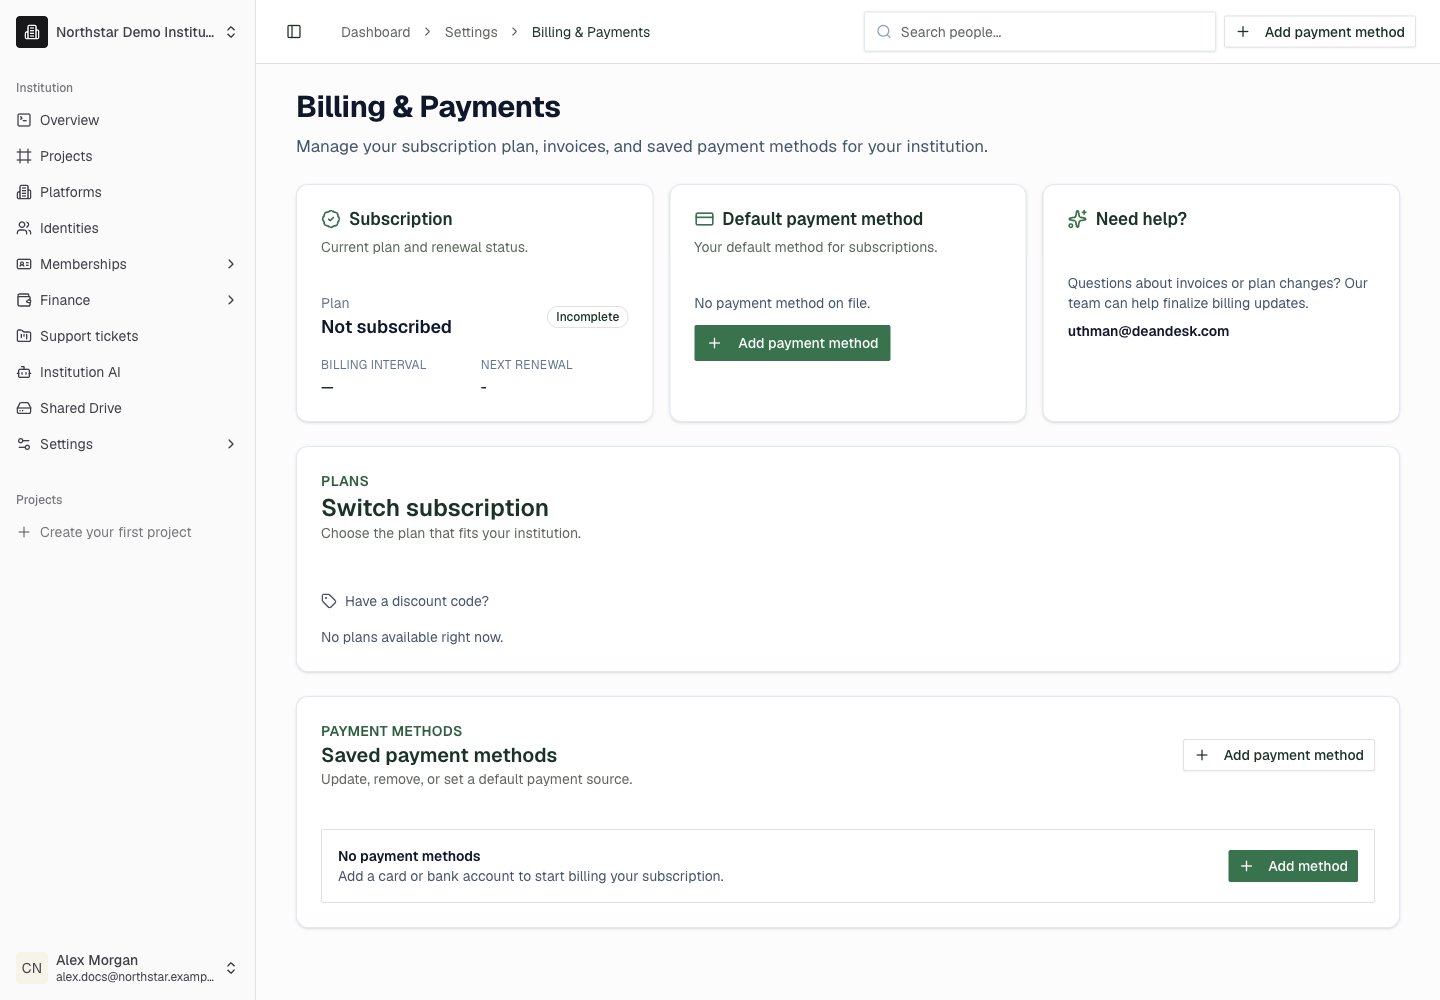Viewport: 1440px width, 1000px height.
Task: Click the CN user avatar
Action: [32, 968]
